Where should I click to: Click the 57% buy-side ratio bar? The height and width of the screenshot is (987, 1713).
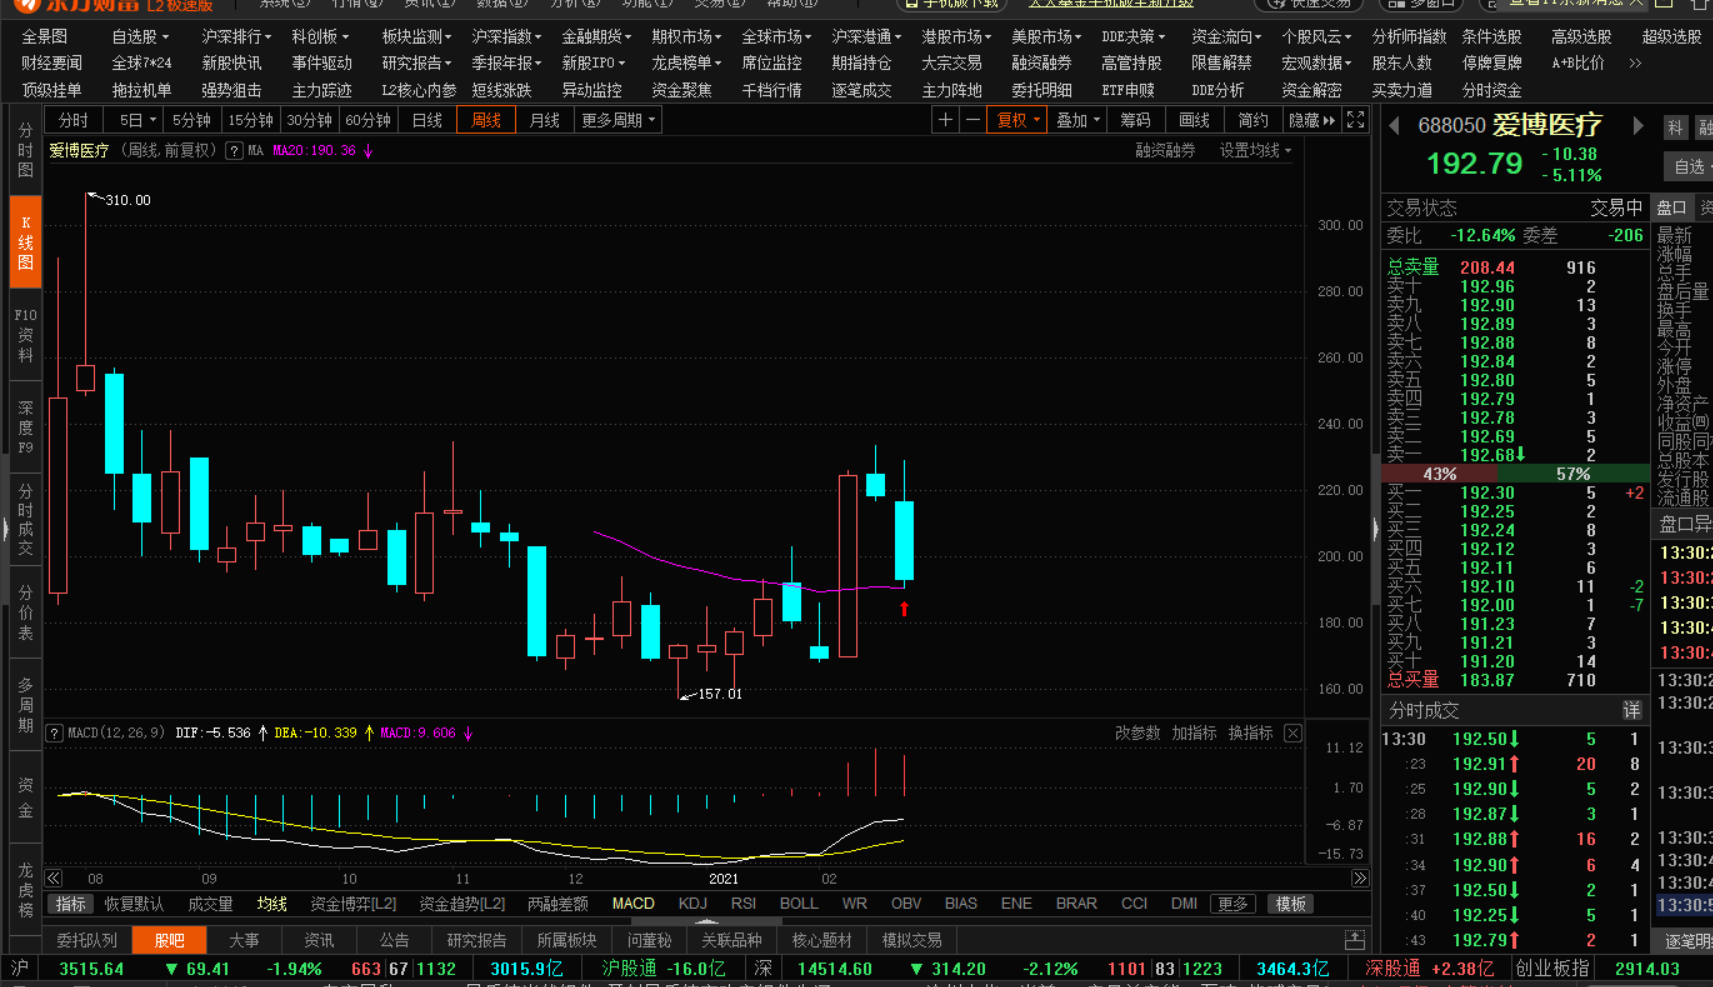pyautogui.click(x=1573, y=474)
